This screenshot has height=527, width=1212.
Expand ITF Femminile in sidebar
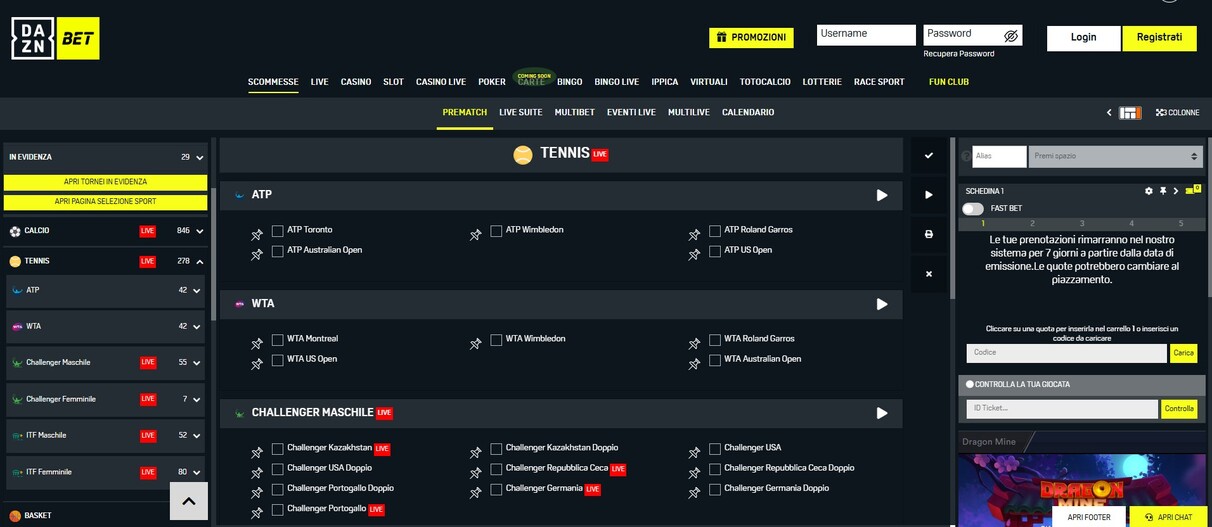point(105,472)
